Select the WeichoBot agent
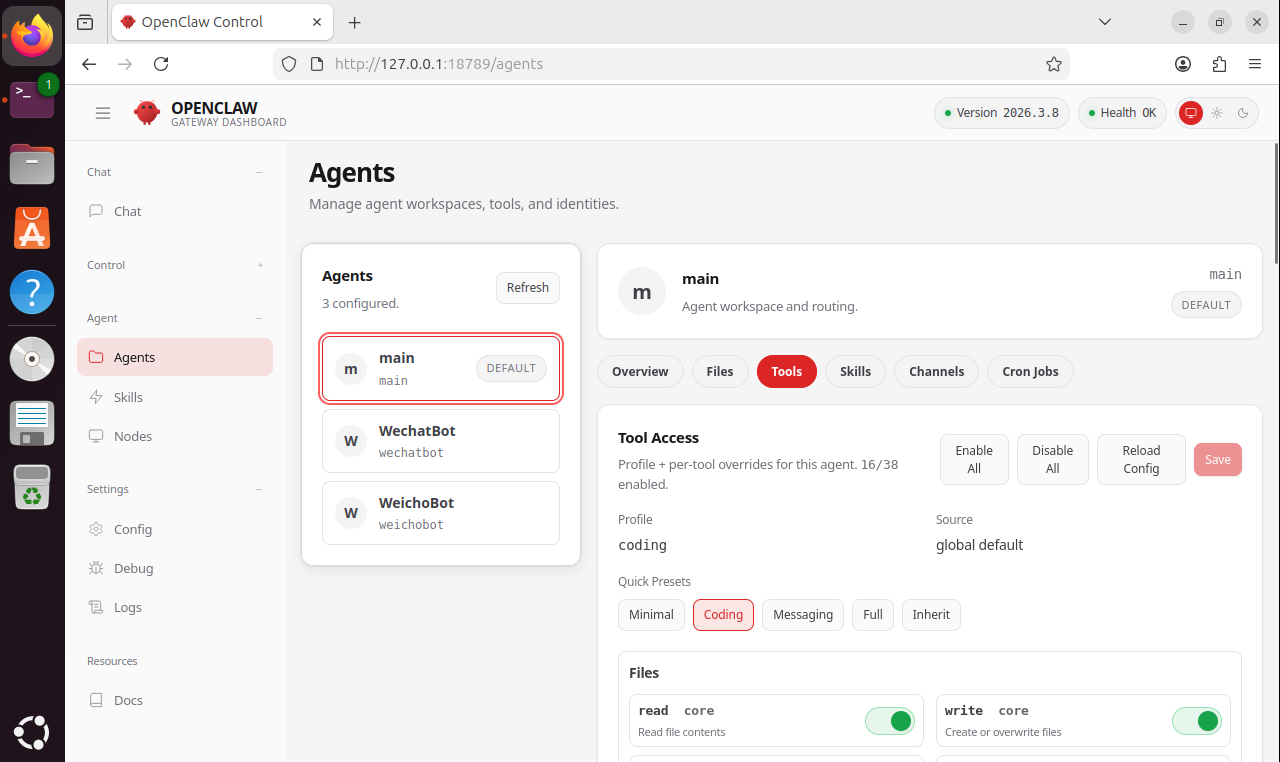The image size is (1280, 762). tap(441, 513)
